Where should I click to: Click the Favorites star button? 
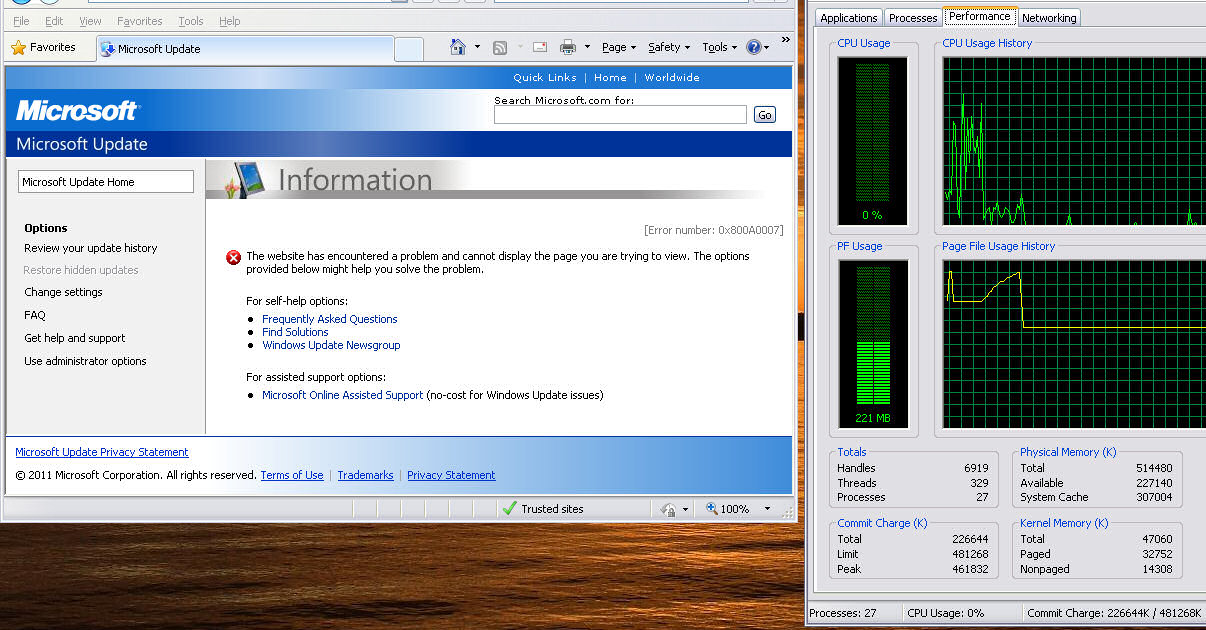pyautogui.click(x=43, y=47)
